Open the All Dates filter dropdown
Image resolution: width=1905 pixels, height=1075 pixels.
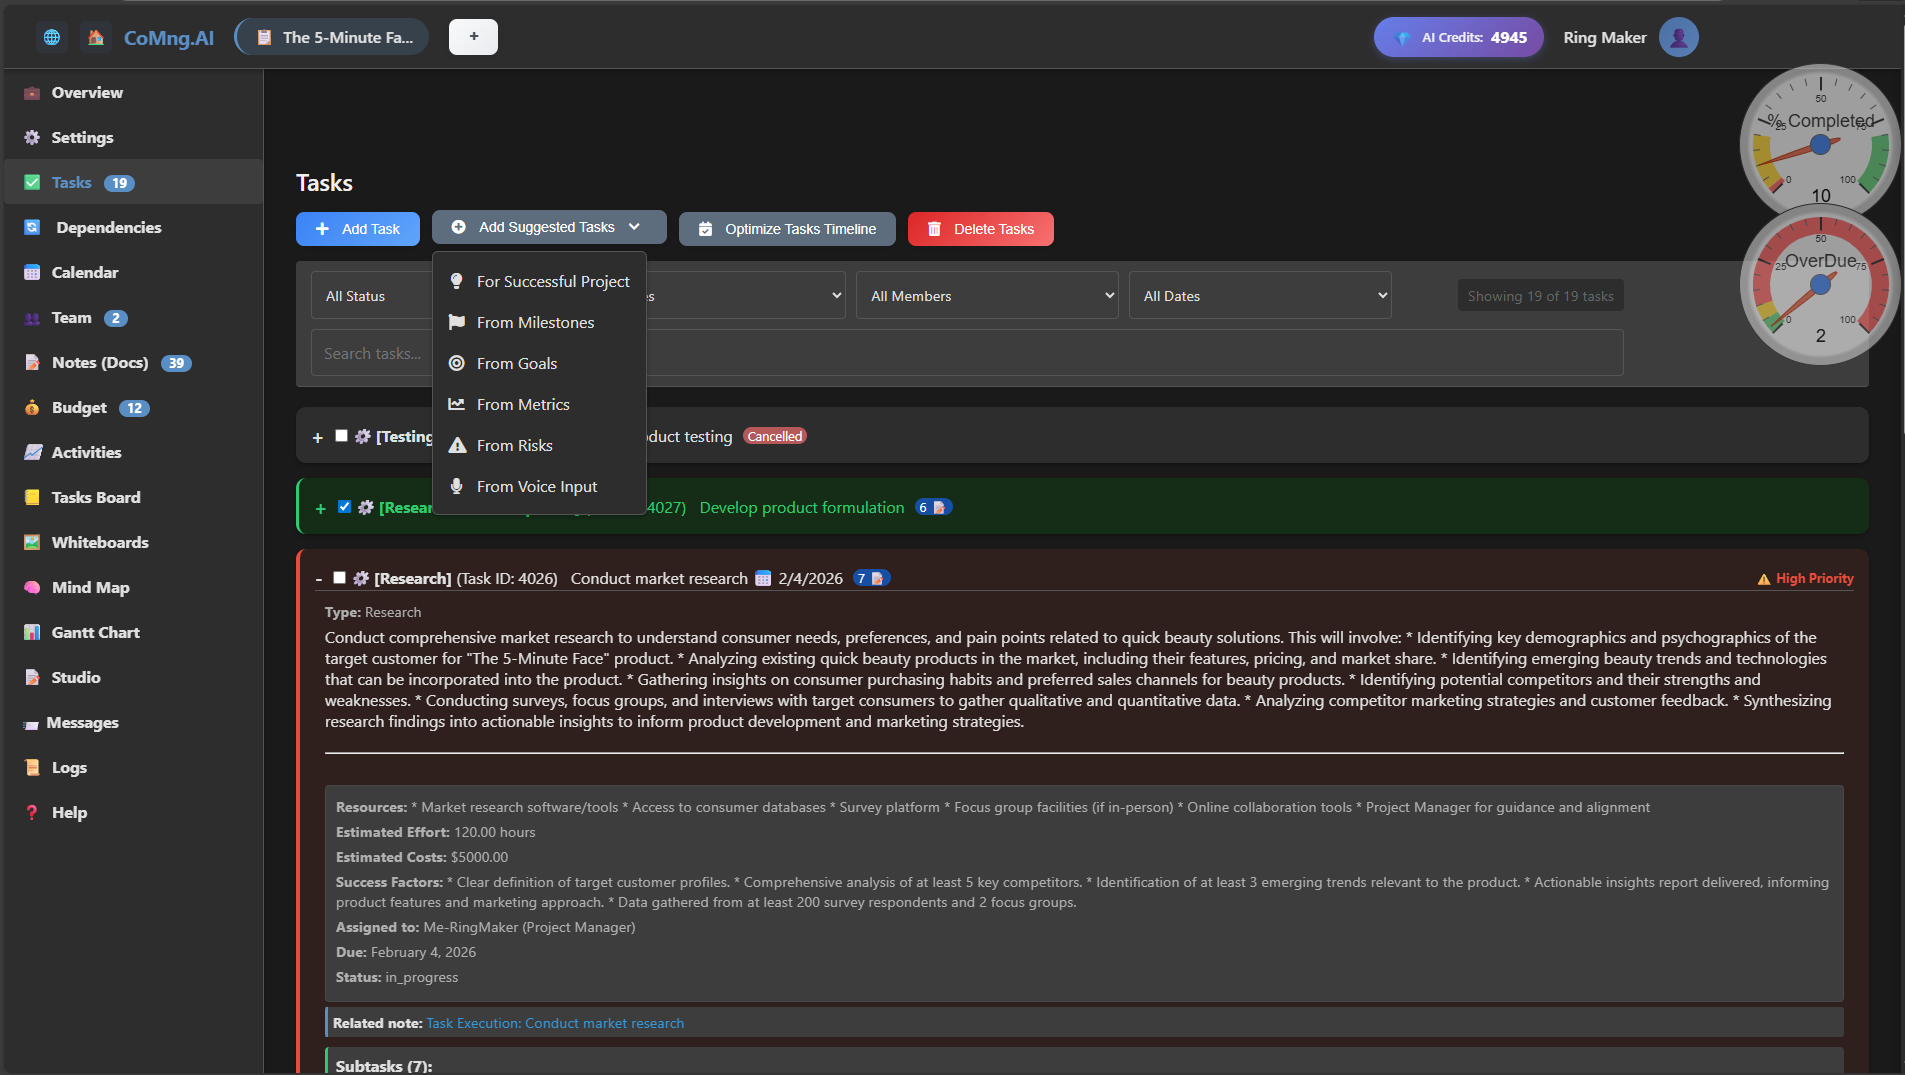pyautogui.click(x=1259, y=296)
